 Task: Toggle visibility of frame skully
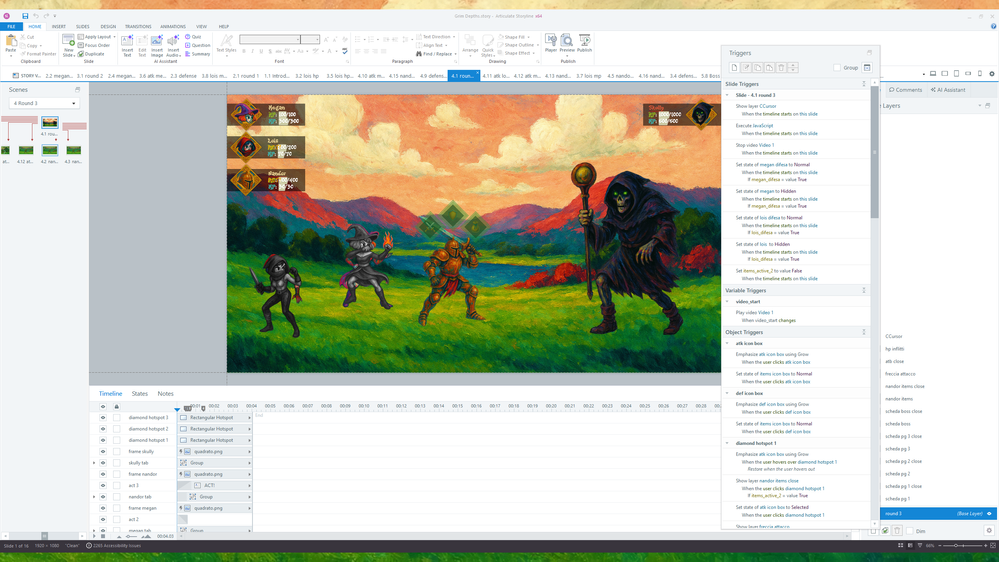tap(103, 452)
